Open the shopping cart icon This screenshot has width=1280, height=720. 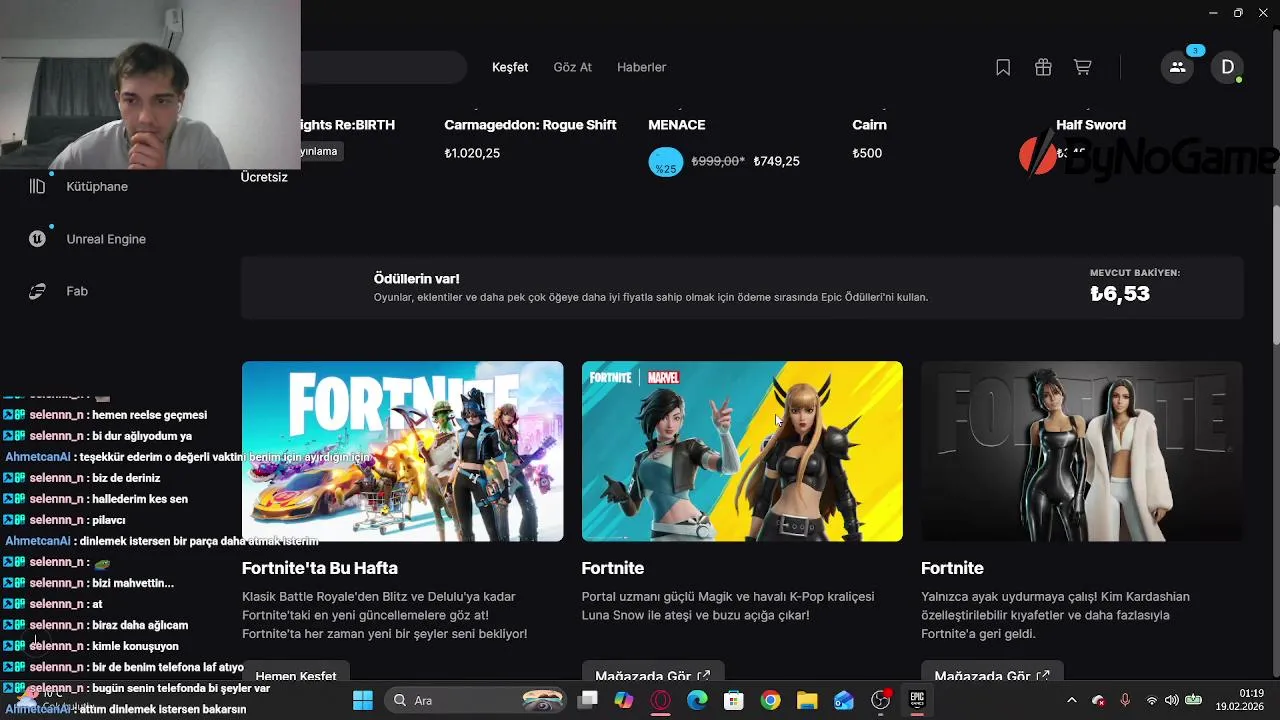[1082, 67]
